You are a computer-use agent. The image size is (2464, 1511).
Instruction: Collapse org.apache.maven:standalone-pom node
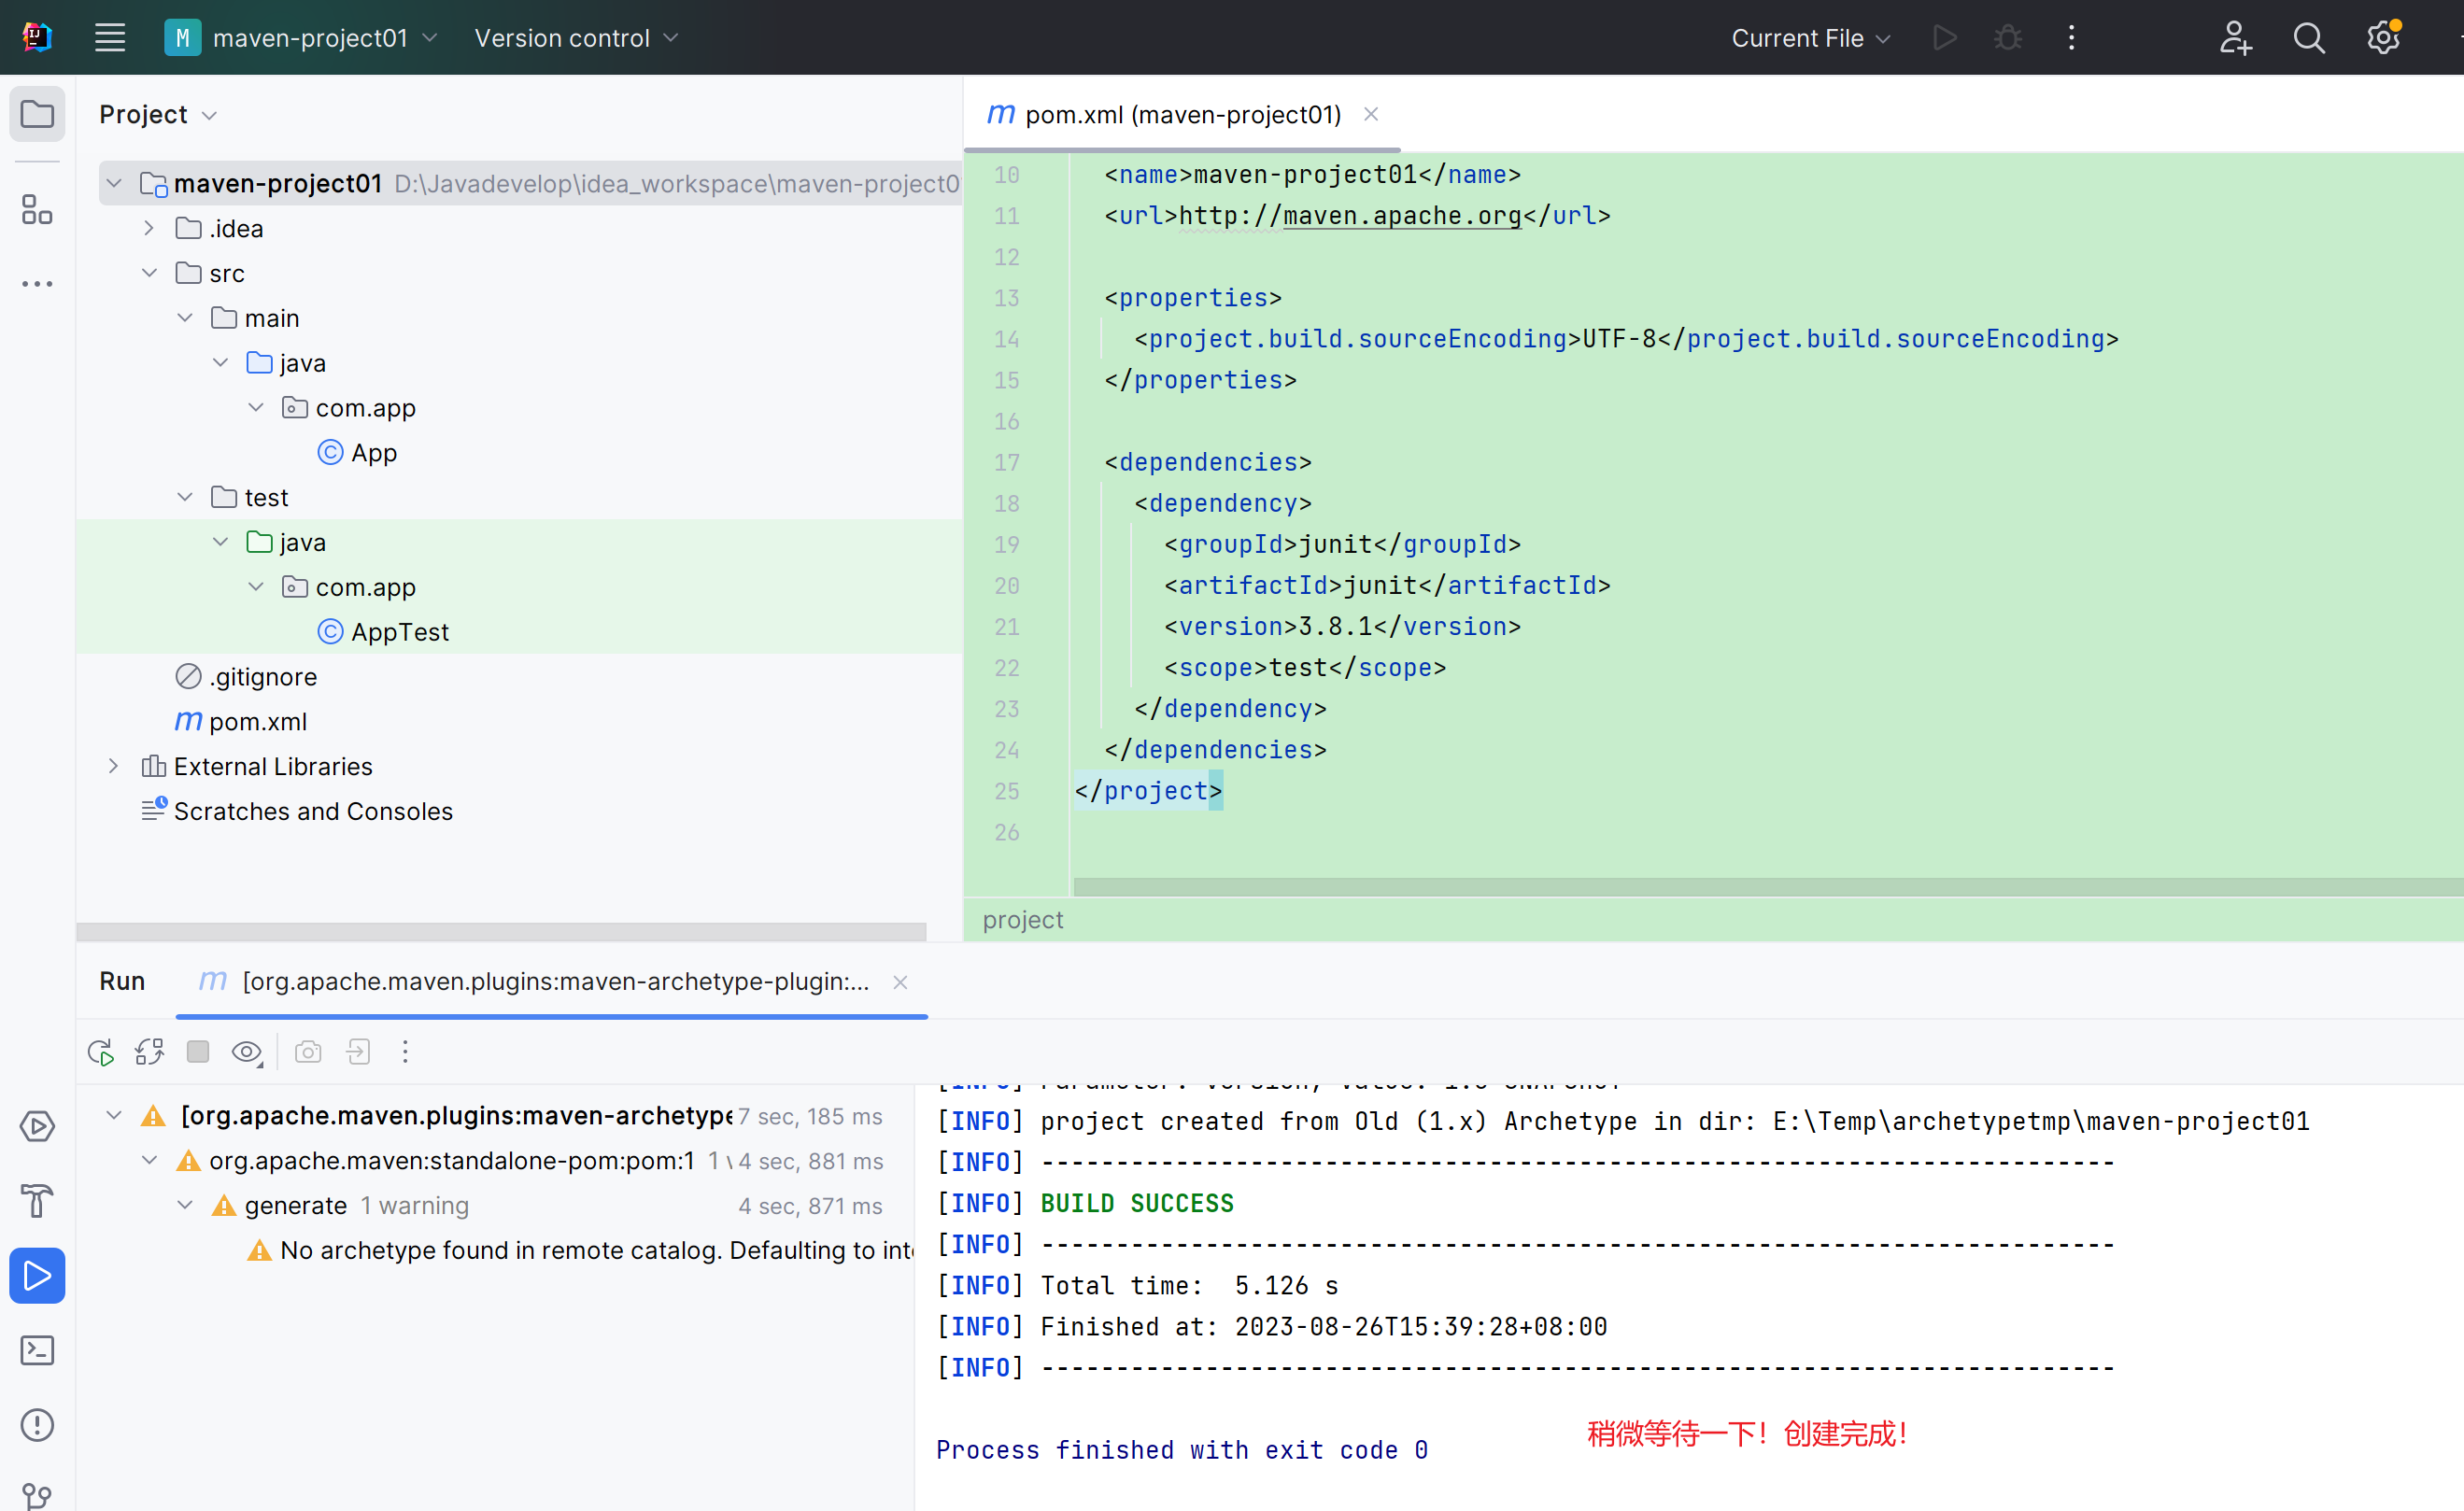pos(149,1160)
